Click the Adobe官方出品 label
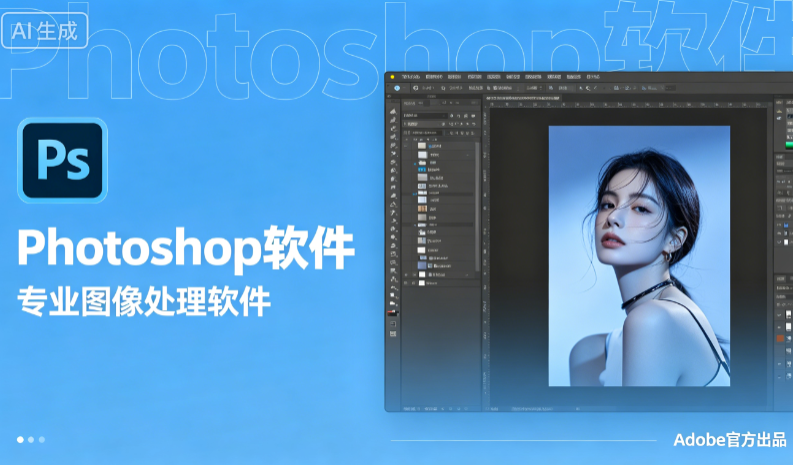Screen dimensions: 793x465 coord(730,439)
